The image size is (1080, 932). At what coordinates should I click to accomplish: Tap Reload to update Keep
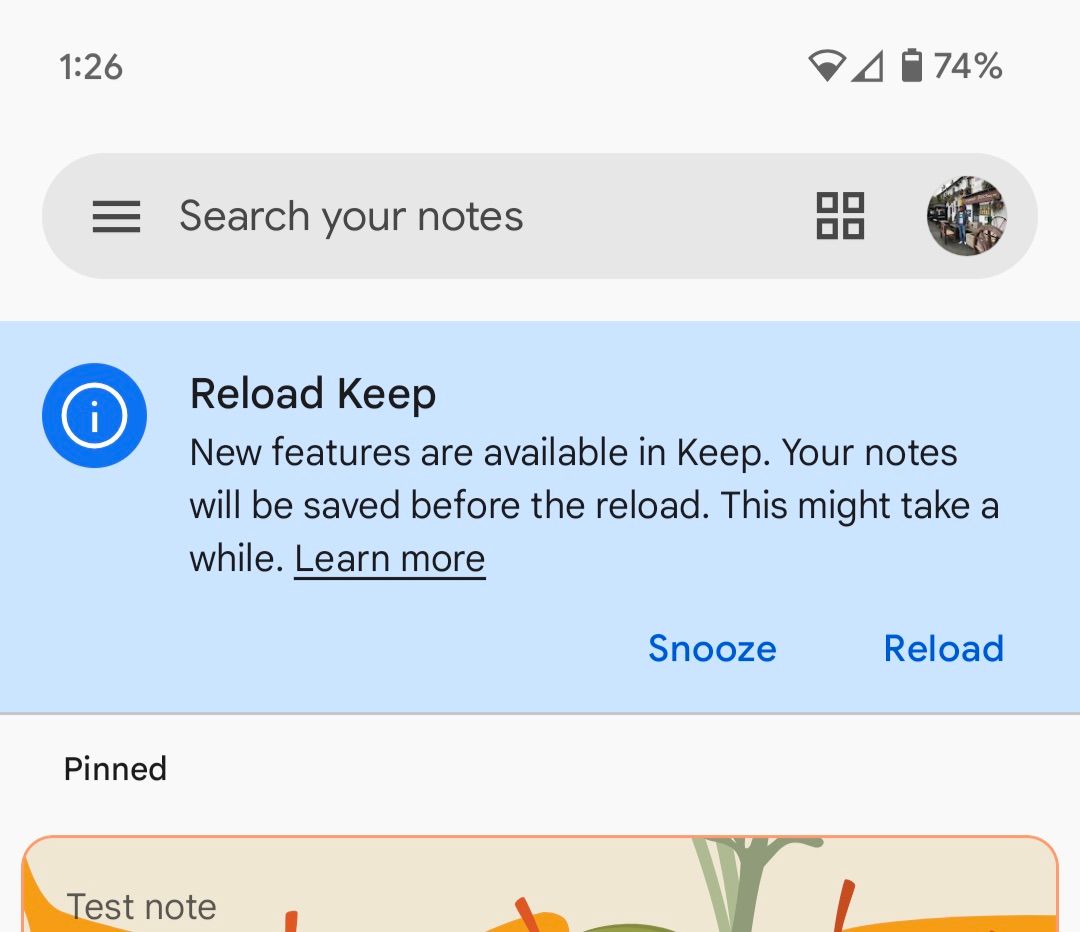(x=943, y=648)
